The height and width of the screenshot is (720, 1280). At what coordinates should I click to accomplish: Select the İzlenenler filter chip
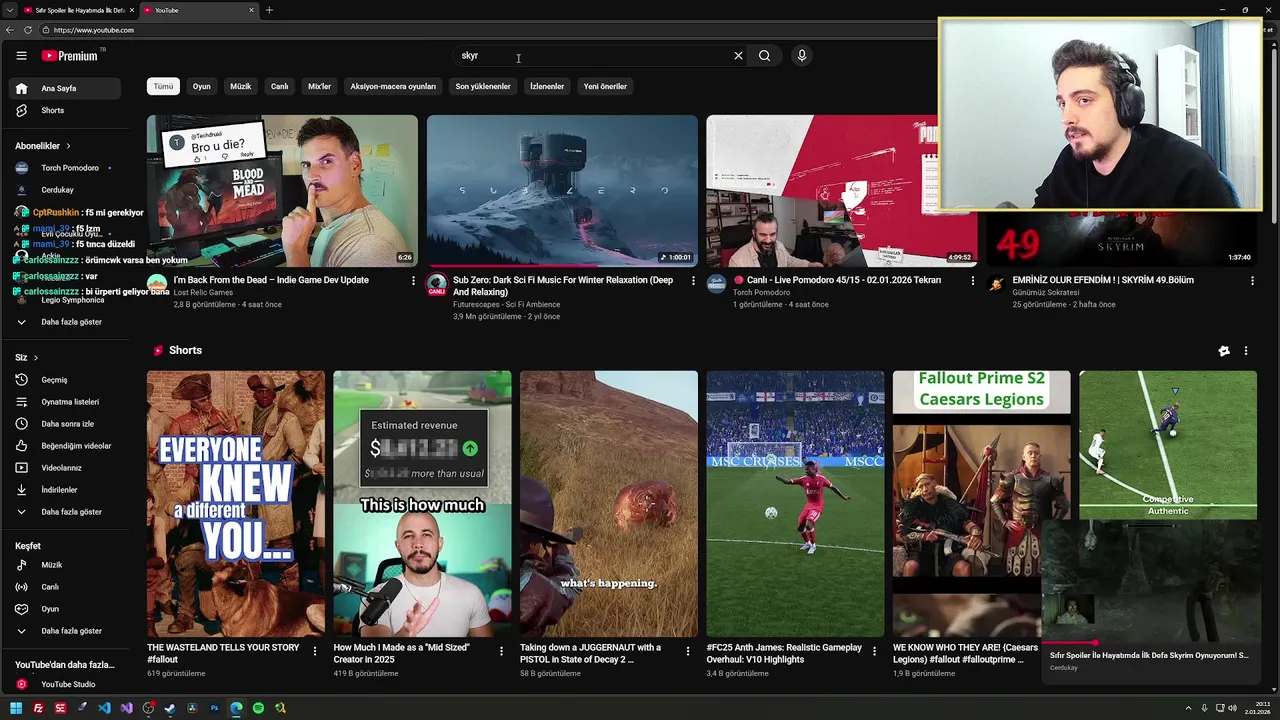(x=547, y=86)
